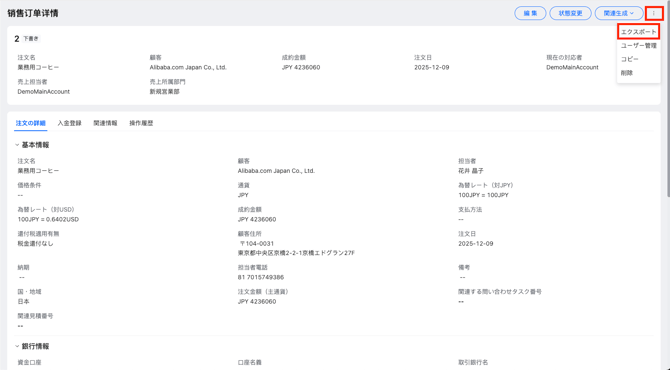
Task: Click the 資金口座 label
Action: click(x=29, y=362)
